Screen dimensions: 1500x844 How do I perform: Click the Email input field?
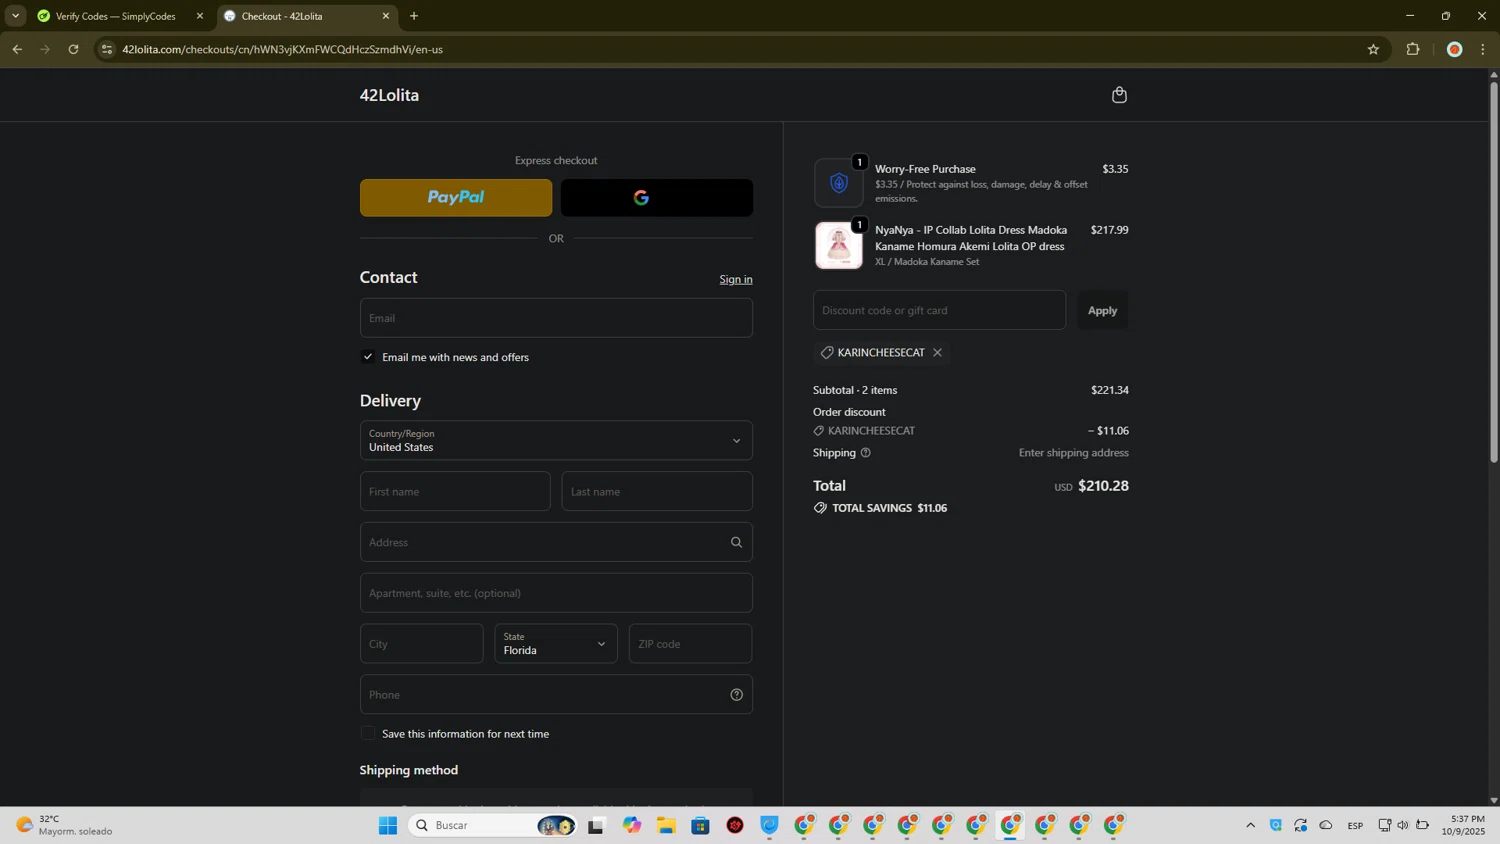556,318
